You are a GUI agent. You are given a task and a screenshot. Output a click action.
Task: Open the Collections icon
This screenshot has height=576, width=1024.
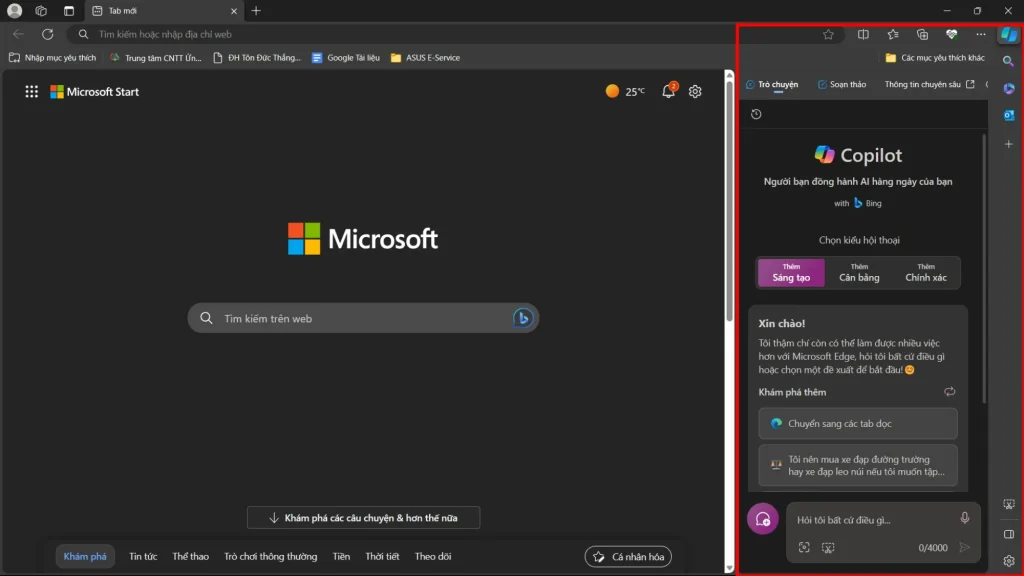922,35
